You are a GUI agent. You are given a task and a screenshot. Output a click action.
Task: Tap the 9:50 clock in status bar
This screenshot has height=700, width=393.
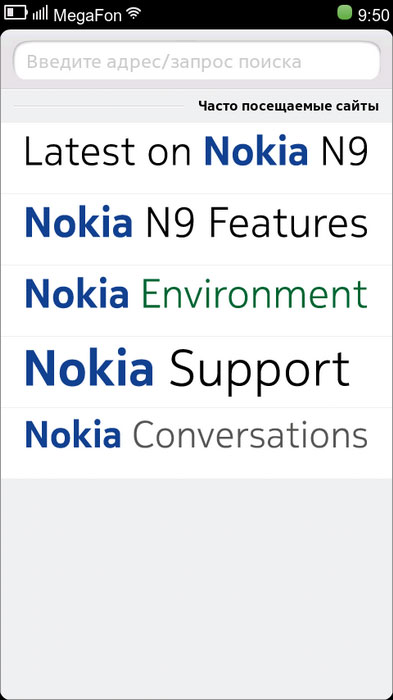373,15
